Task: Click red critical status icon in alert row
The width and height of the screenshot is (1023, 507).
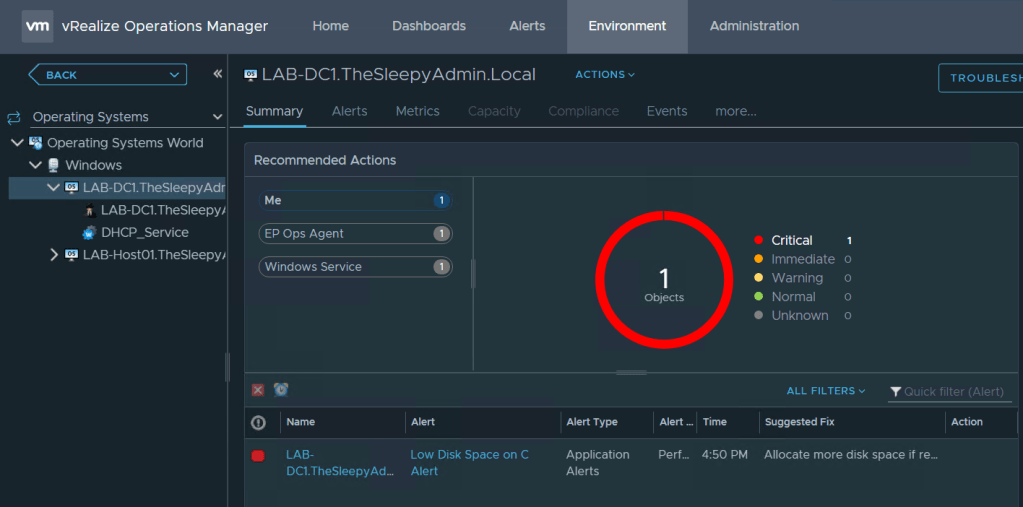Action: click(258, 456)
